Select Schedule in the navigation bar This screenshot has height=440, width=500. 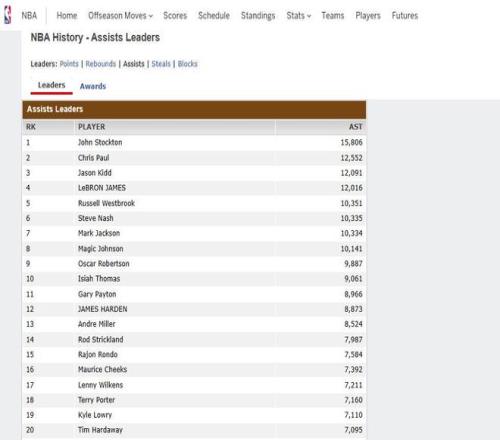point(214,16)
